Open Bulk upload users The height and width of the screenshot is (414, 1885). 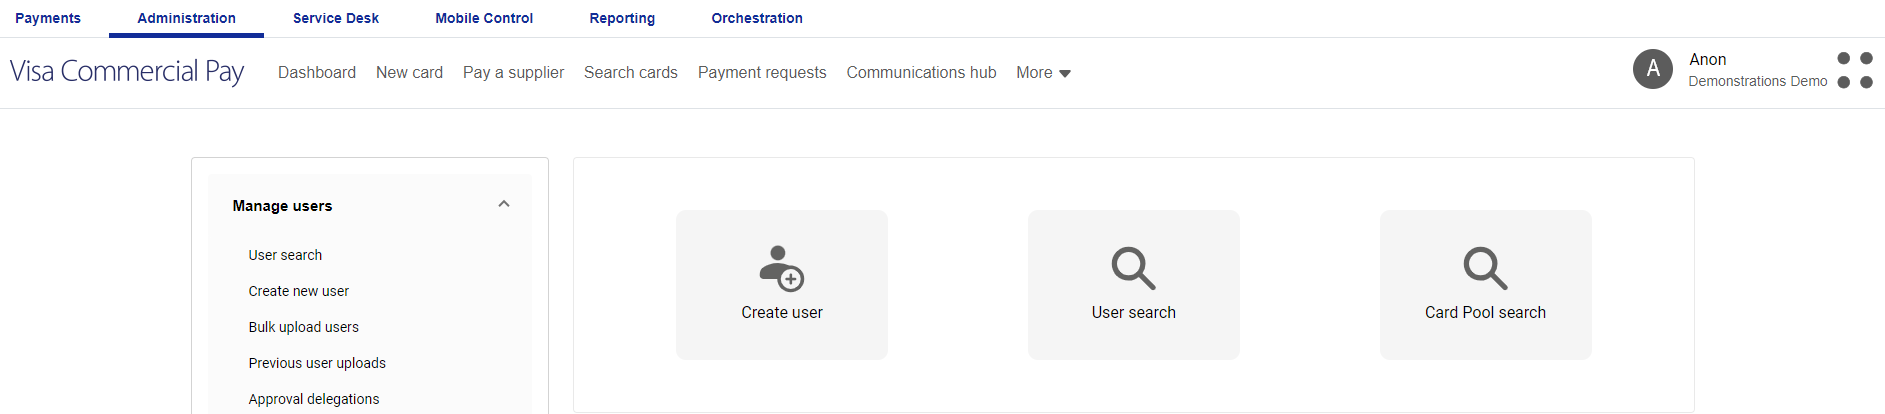304,327
